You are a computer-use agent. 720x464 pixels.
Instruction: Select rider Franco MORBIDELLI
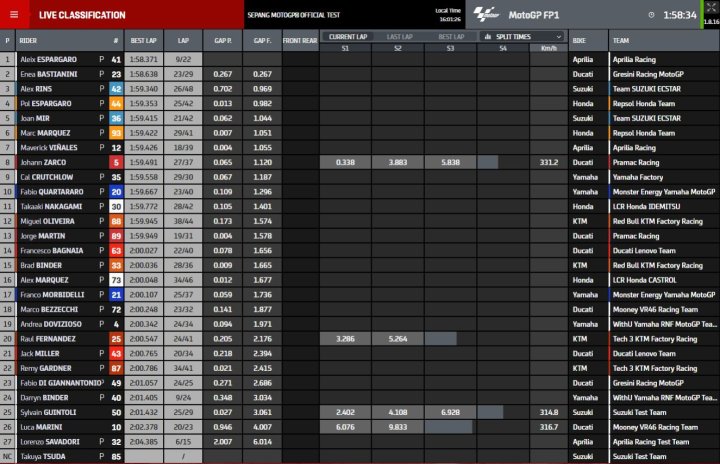click(52, 294)
